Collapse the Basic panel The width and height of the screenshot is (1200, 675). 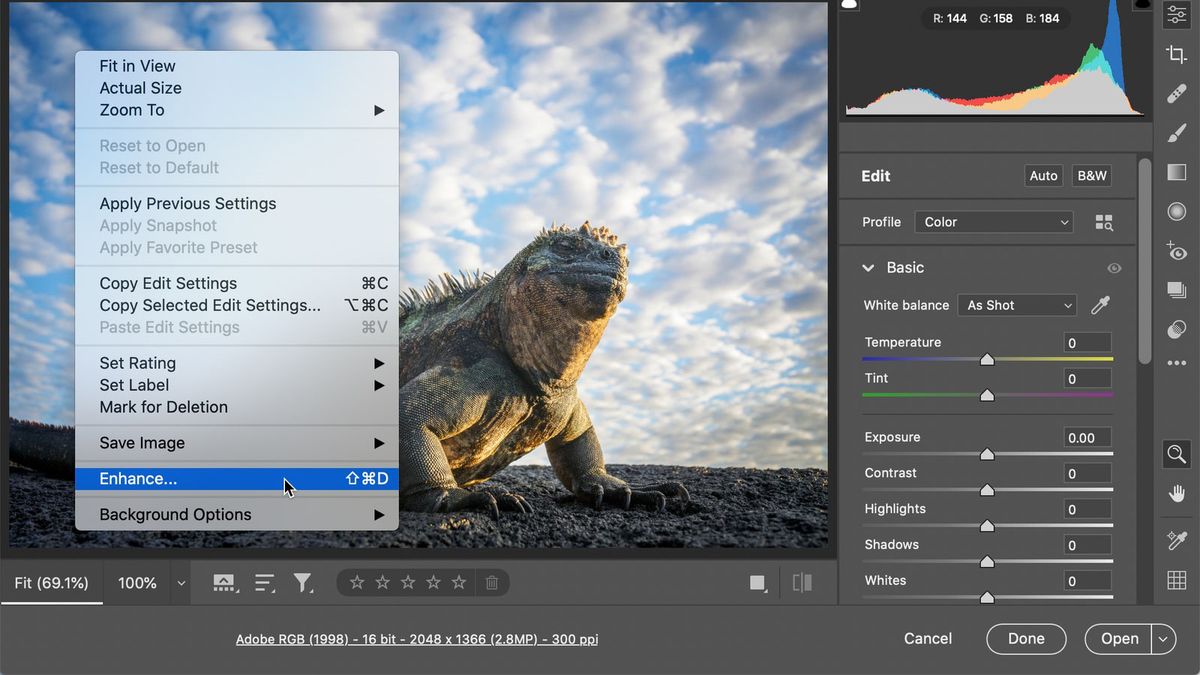pos(868,267)
